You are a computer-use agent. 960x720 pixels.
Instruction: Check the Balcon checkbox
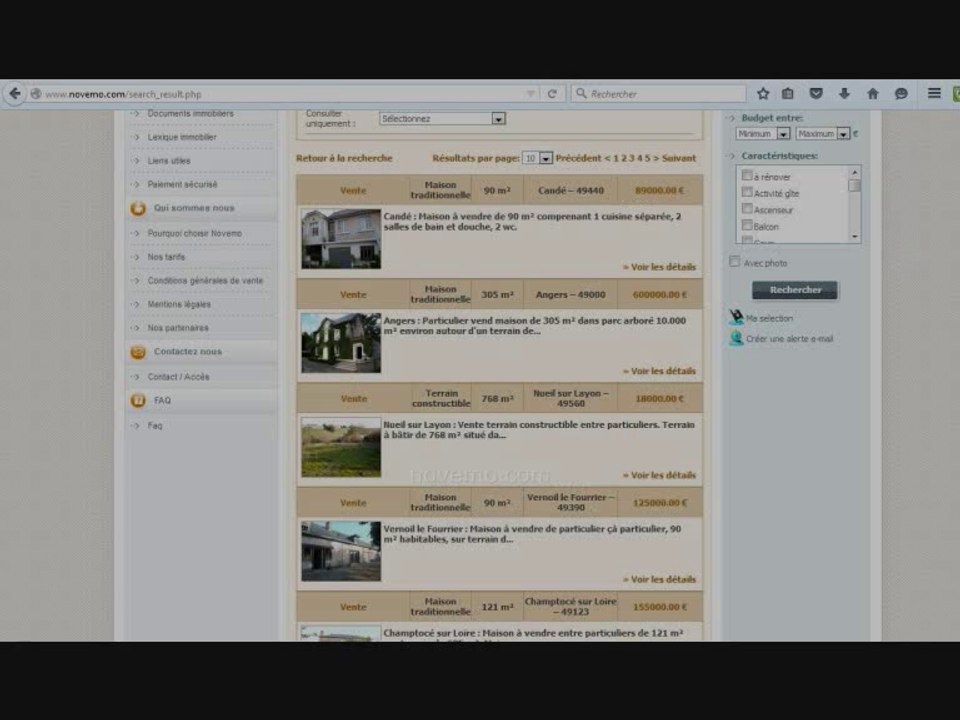click(x=747, y=225)
